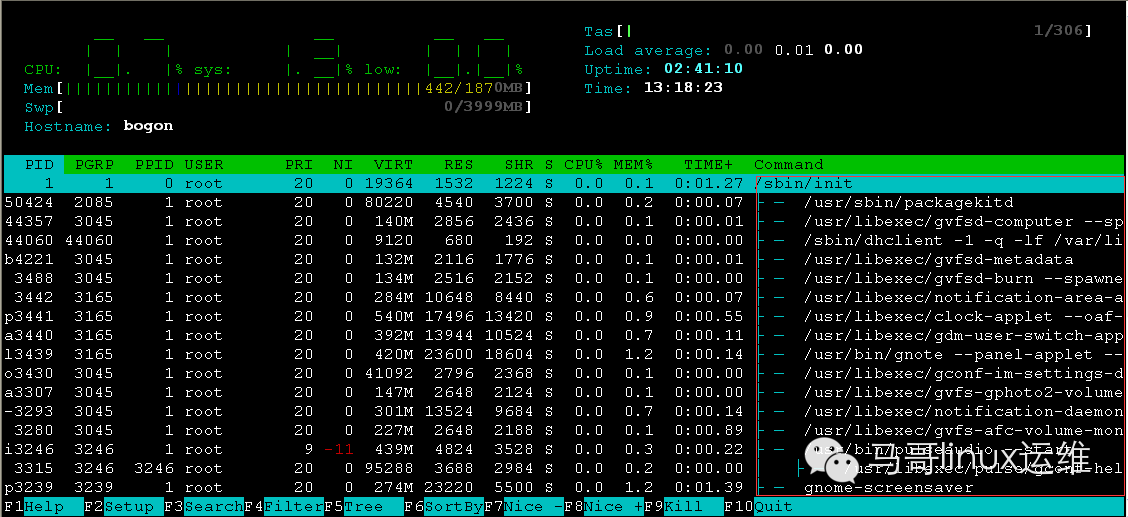Sort by the PPID column header
Image resolution: width=1128 pixels, height=517 pixels.
click(x=154, y=165)
